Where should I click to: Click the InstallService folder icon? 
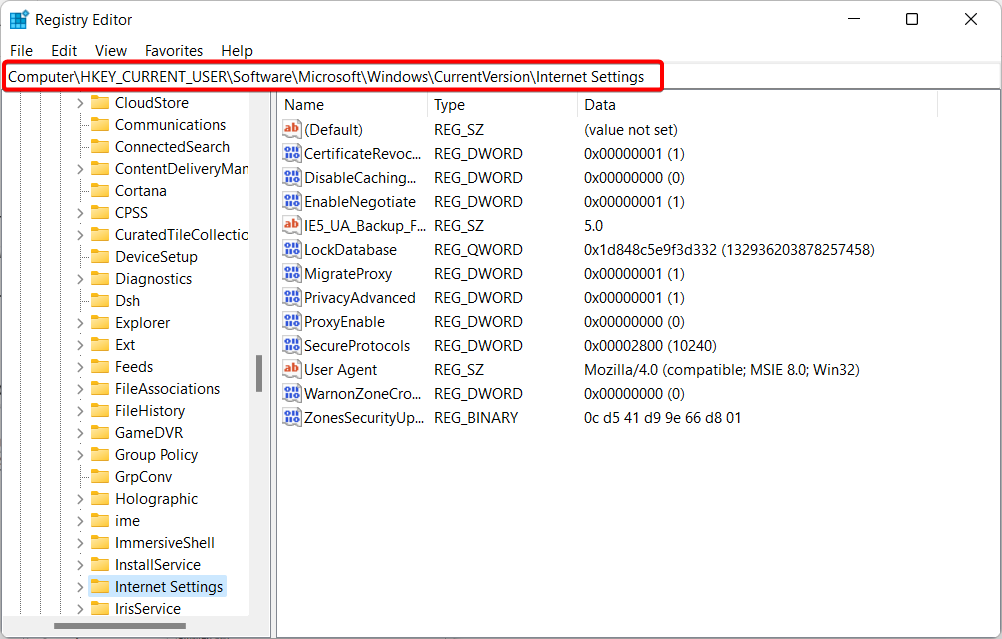tap(100, 565)
